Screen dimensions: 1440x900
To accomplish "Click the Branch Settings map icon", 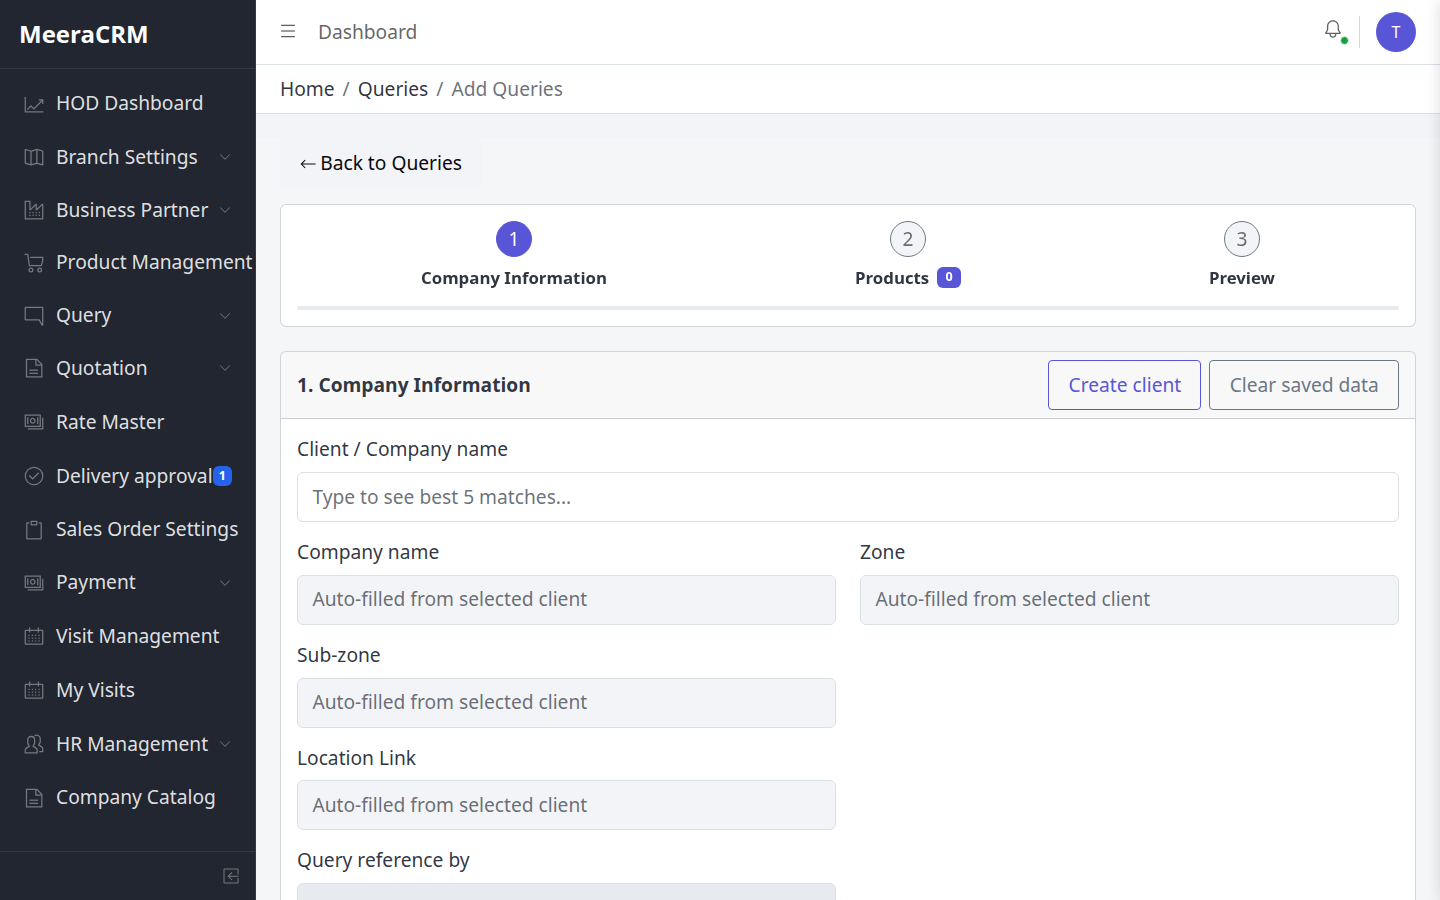I will point(34,157).
